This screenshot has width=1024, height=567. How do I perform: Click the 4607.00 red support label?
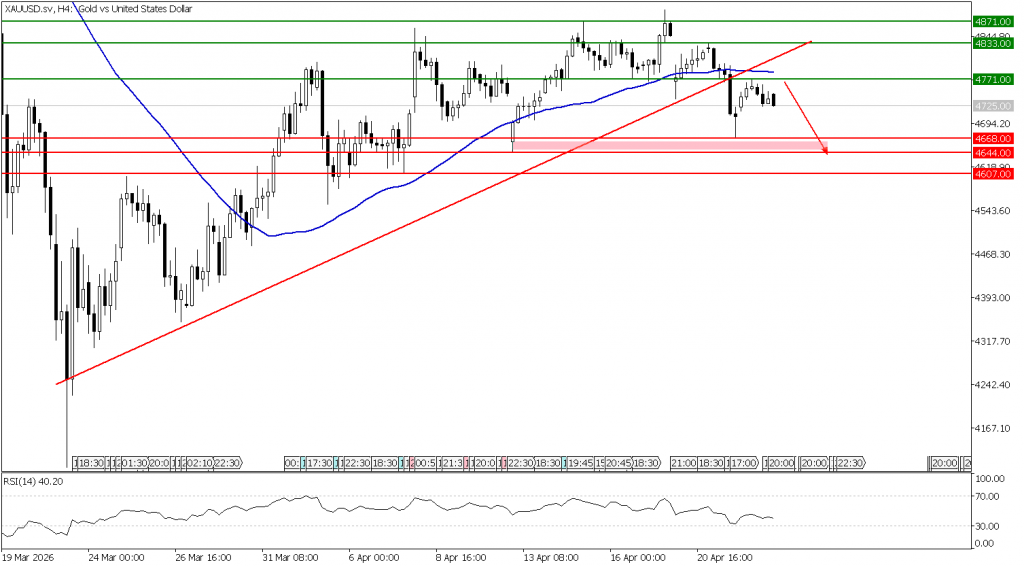pos(993,173)
